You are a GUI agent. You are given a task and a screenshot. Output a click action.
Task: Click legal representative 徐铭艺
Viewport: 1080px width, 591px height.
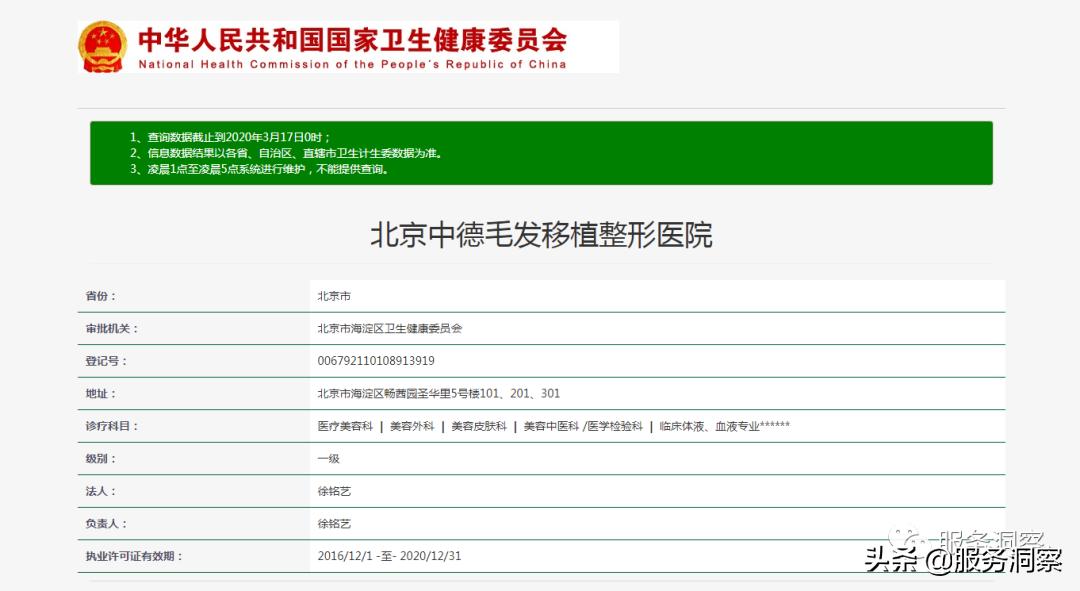(335, 490)
